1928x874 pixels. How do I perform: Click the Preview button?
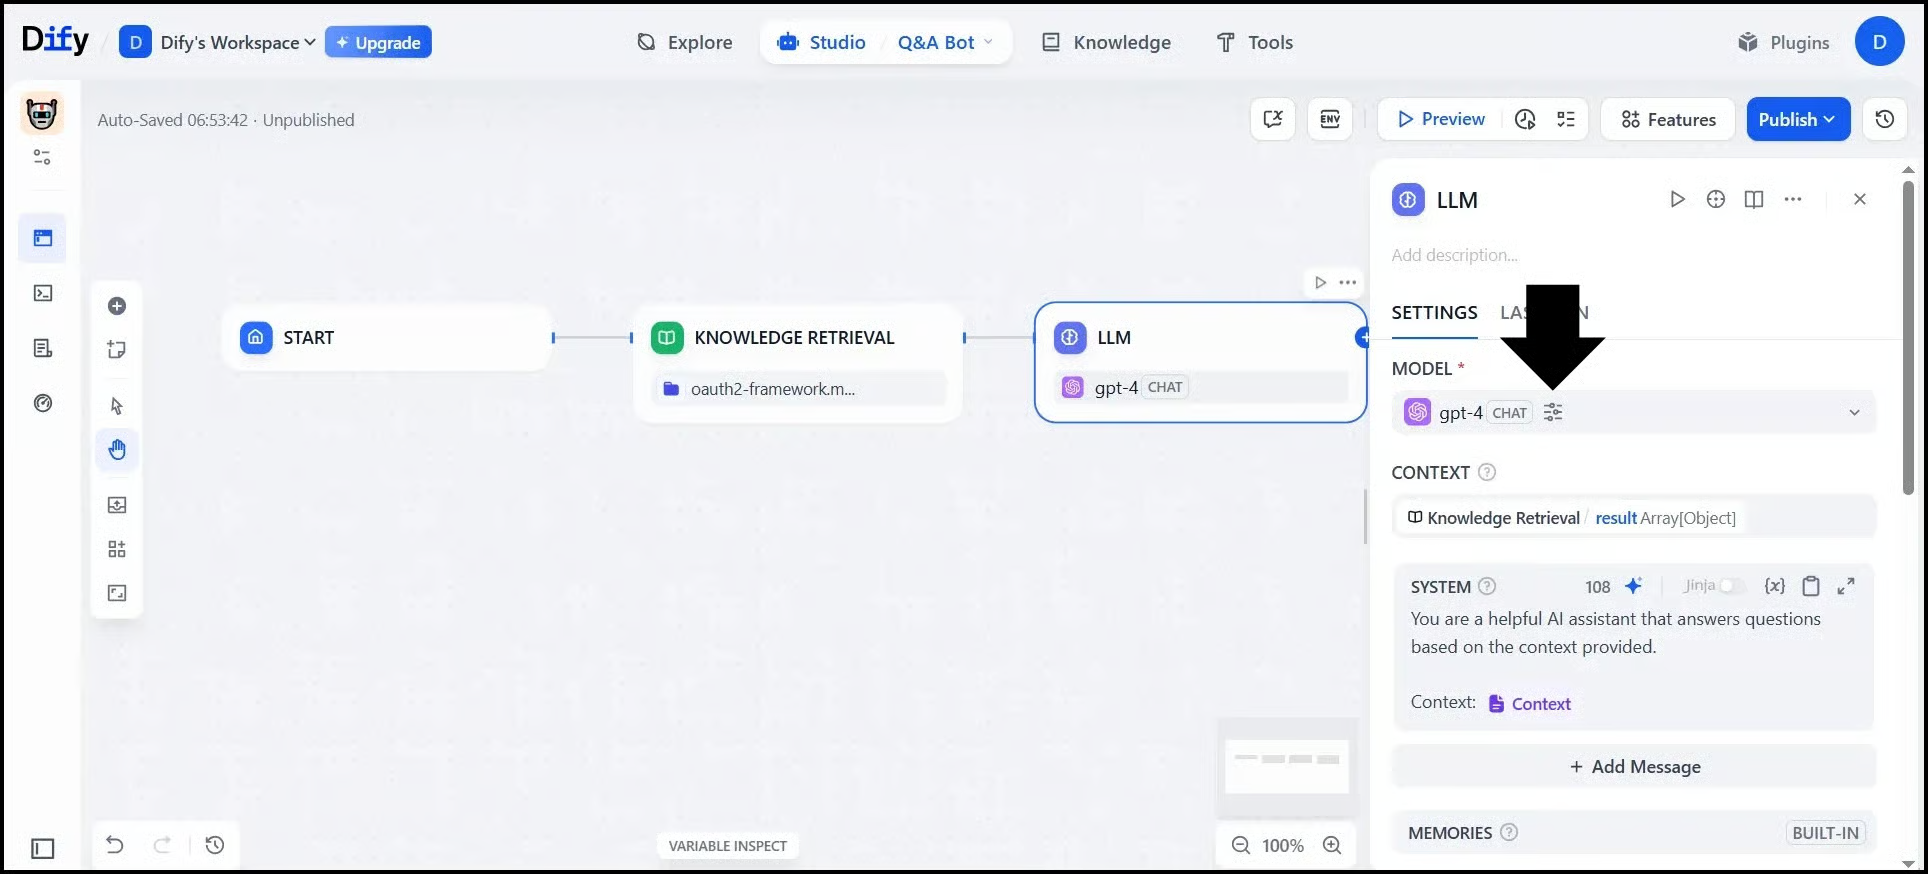pyautogui.click(x=1441, y=119)
